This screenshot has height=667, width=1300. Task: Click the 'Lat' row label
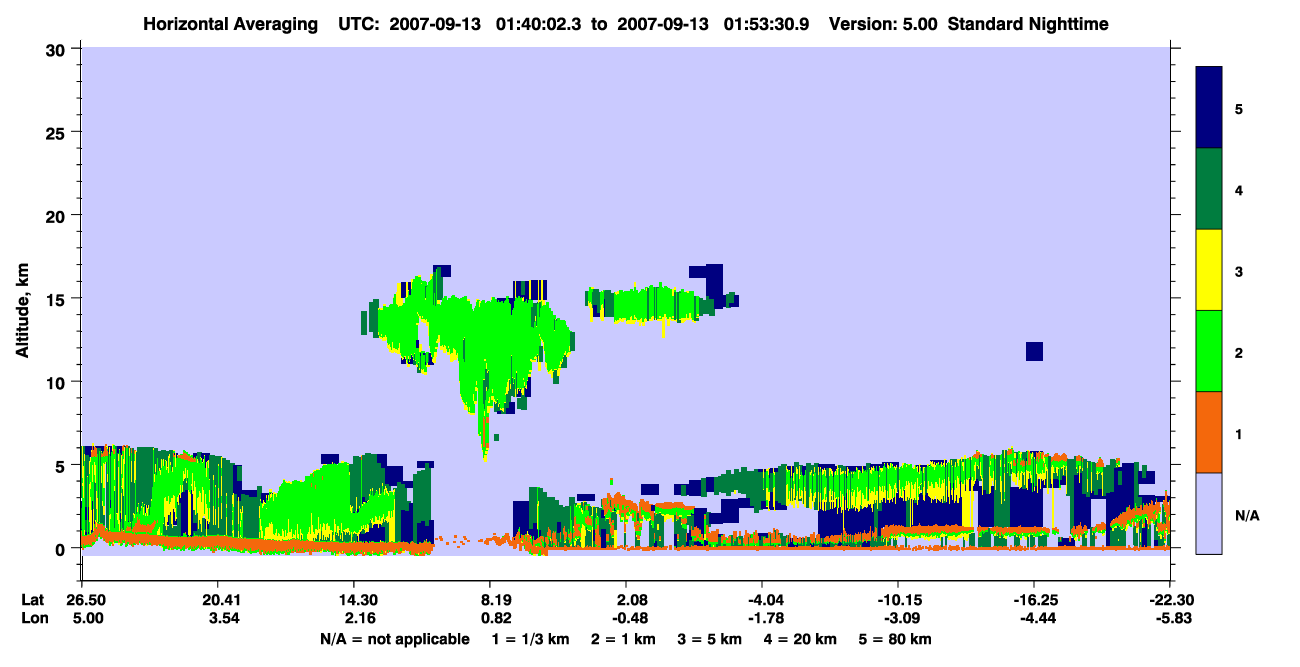32,600
